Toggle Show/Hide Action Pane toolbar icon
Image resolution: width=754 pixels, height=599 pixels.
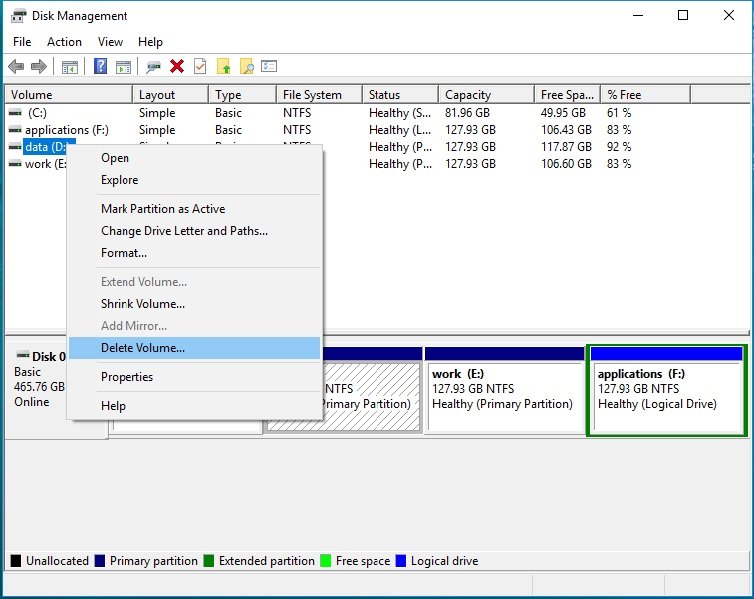124,67
